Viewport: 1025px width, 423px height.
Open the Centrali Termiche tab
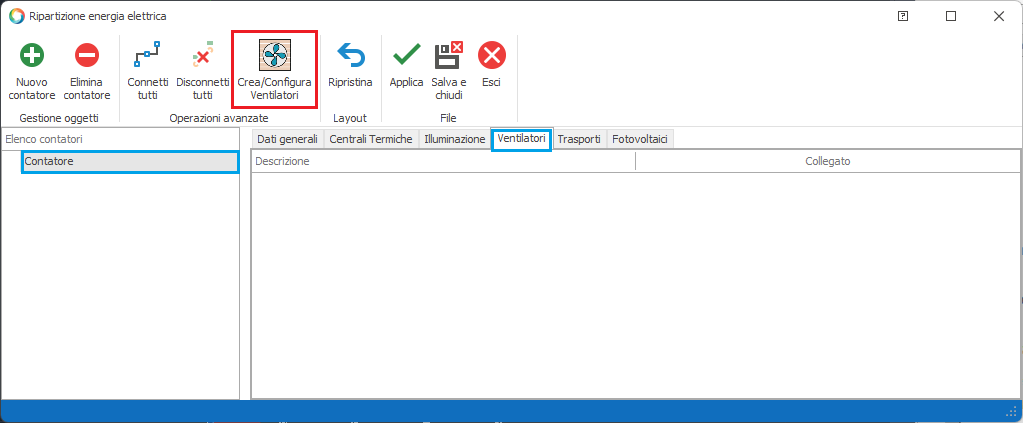click(370, 140)
